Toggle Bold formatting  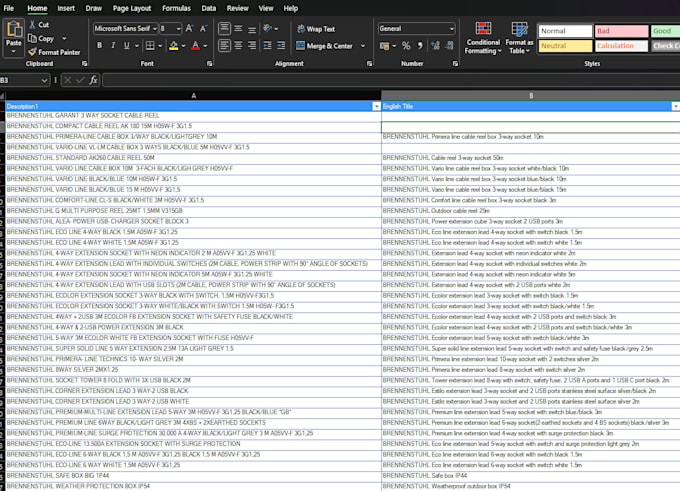click(99, 46)
